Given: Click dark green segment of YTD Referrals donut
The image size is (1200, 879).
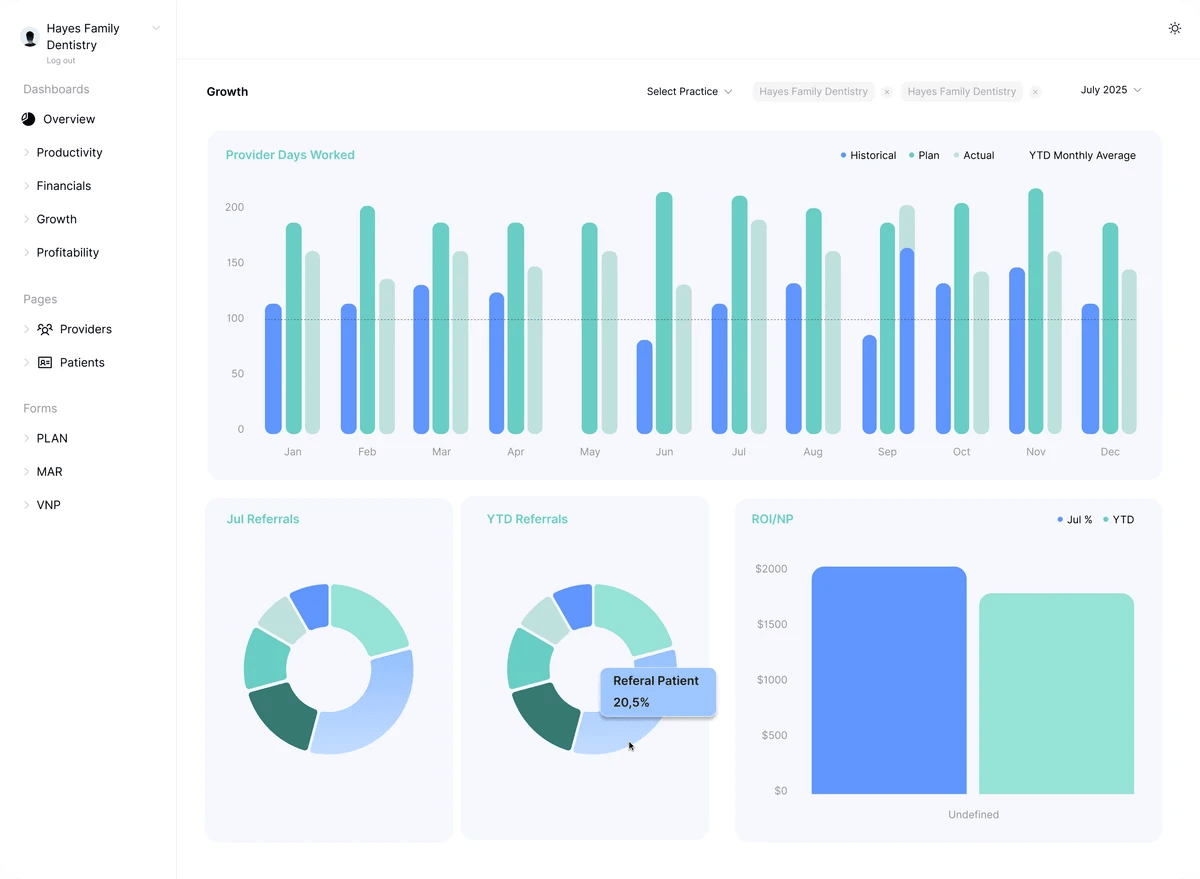Looking at the screenshot, I should (545, 714).
